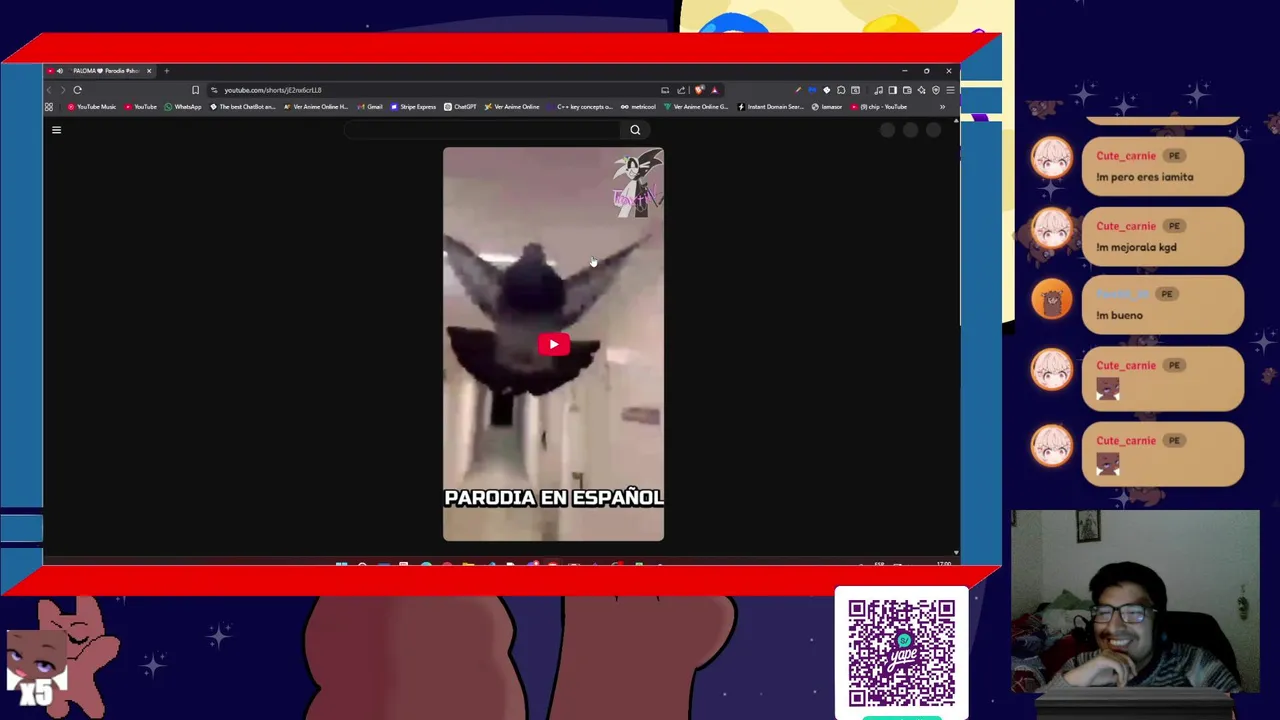Open the VPN shield toolbar icon
This screenshot has height=720, width=1280.
(x=936, y=90)
